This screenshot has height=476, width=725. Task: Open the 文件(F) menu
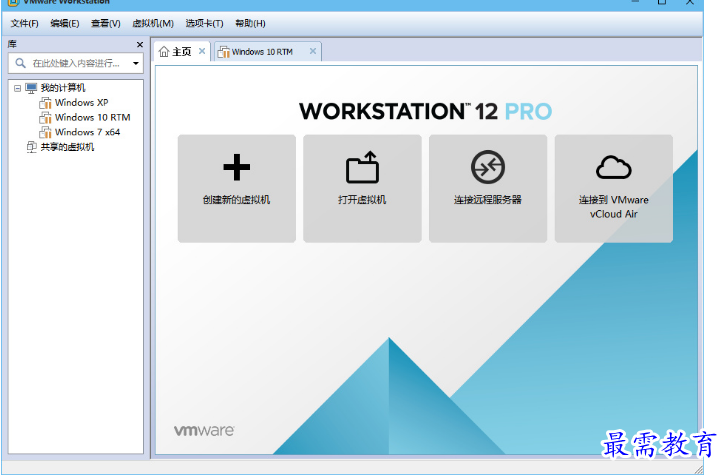coord(25,24)
